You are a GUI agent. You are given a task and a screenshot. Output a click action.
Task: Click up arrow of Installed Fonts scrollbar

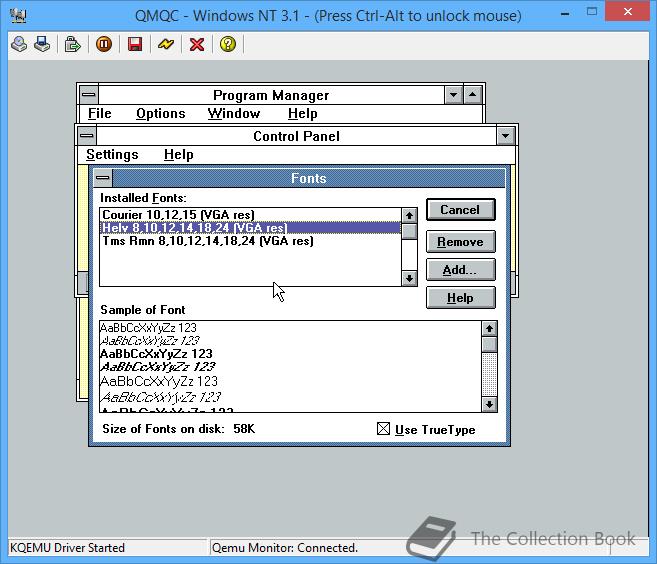click(409, 215)
